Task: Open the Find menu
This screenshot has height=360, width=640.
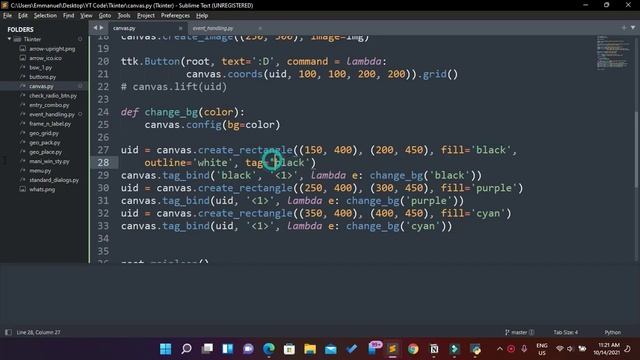Action: (x=68, y=16)
